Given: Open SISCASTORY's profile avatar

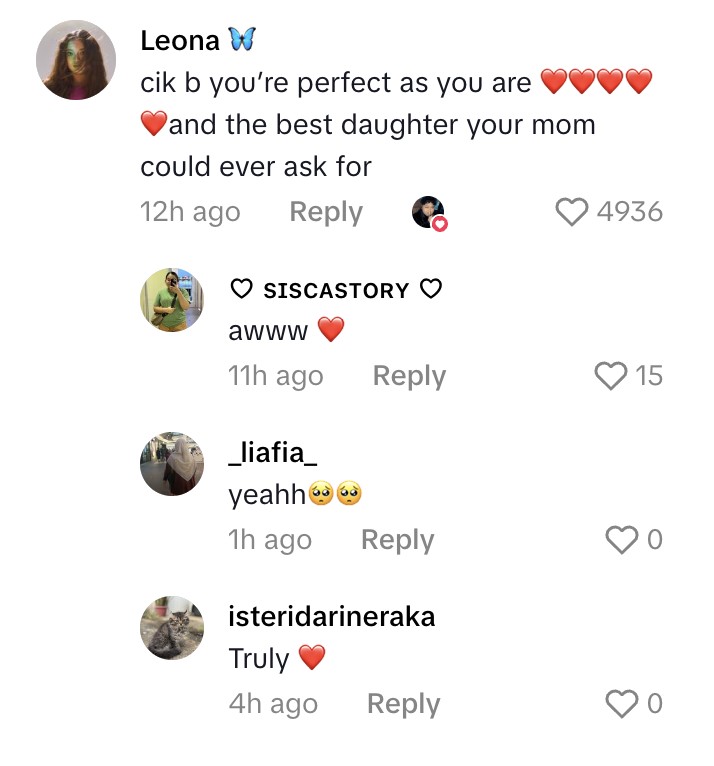Looking at the screenshot, I should 172,299.
